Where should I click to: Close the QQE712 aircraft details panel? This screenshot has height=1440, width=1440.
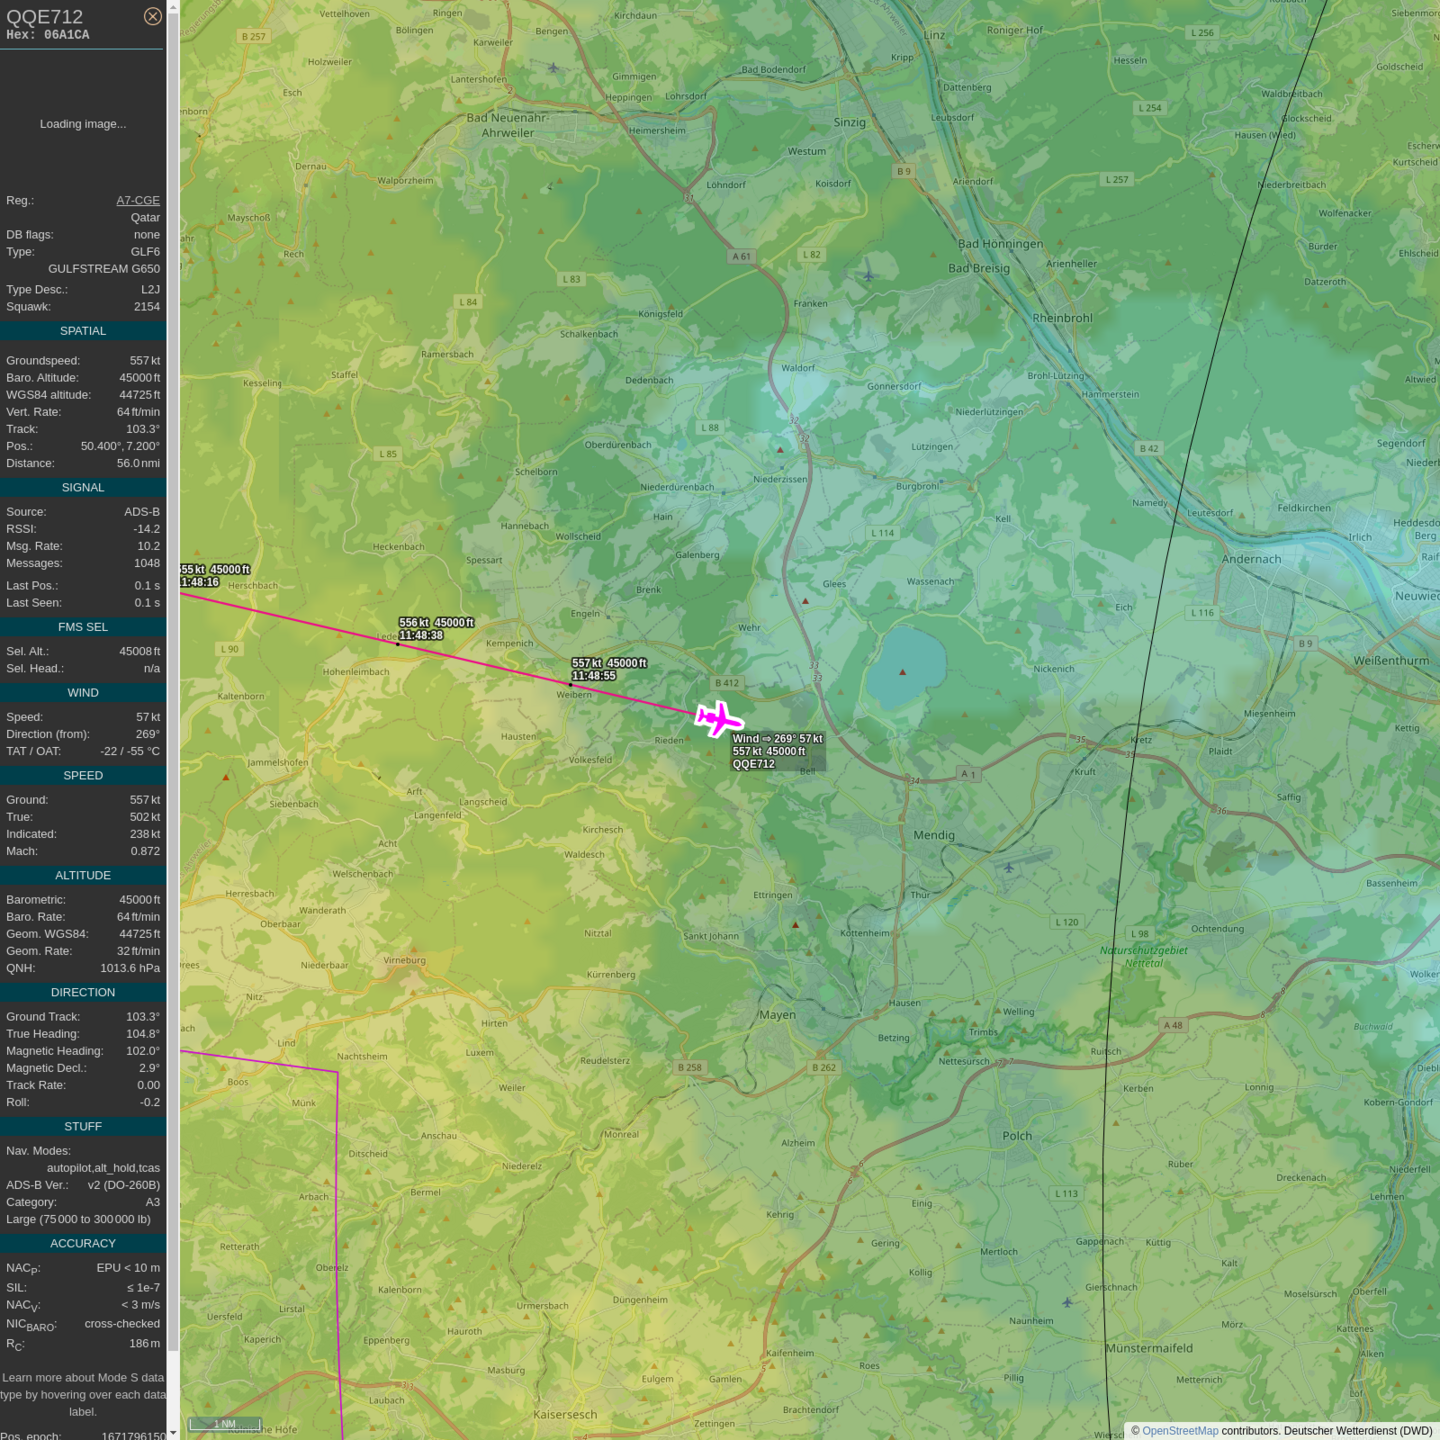click(152, 16)
